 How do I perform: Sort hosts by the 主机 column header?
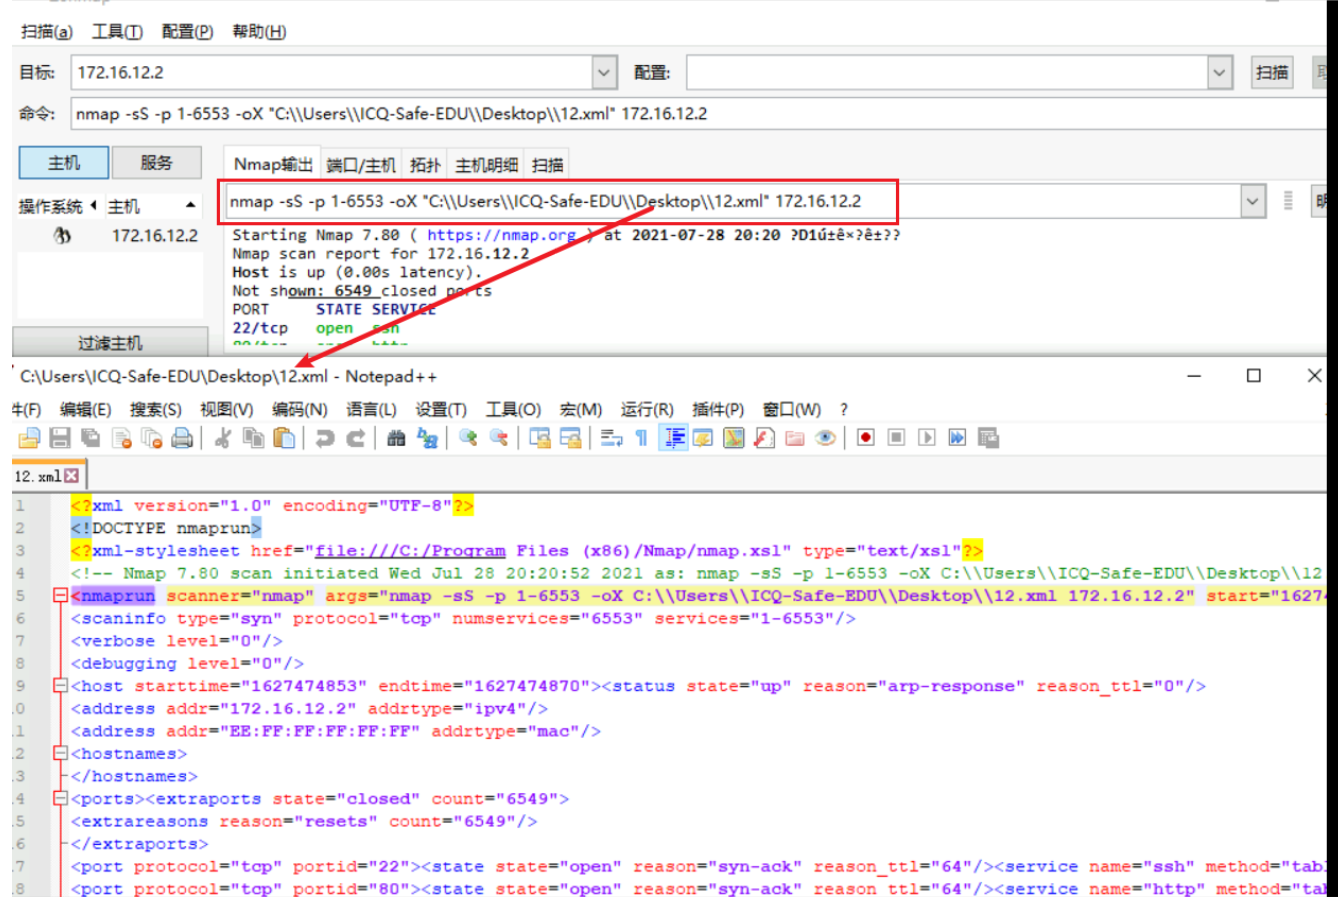pos(151,206)
